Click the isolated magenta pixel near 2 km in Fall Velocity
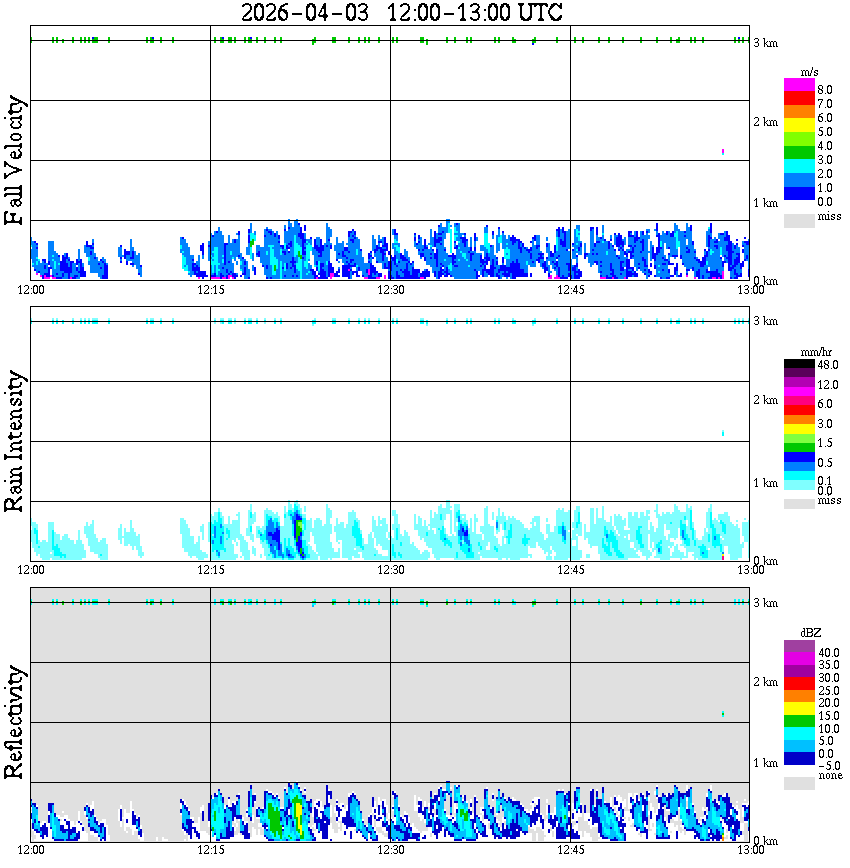This screenshot has height=868, width=850. 723,152
